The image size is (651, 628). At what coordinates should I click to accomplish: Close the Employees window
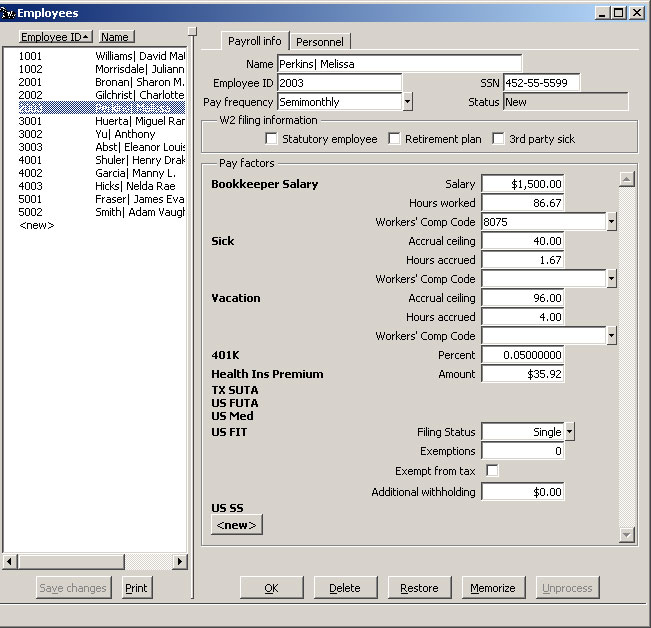636,13
